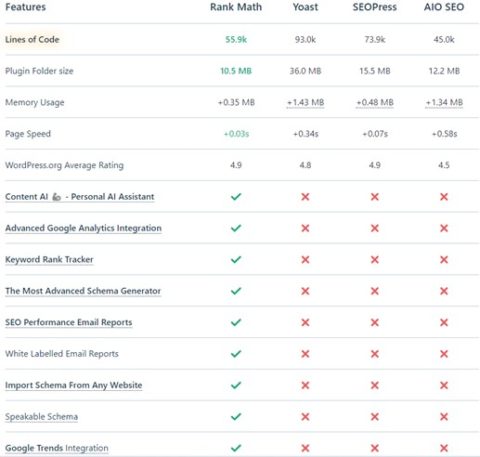Click AIO SEO cross for Google Trends Integration
This screenshot has width=480, height=457.
[444, 448]
